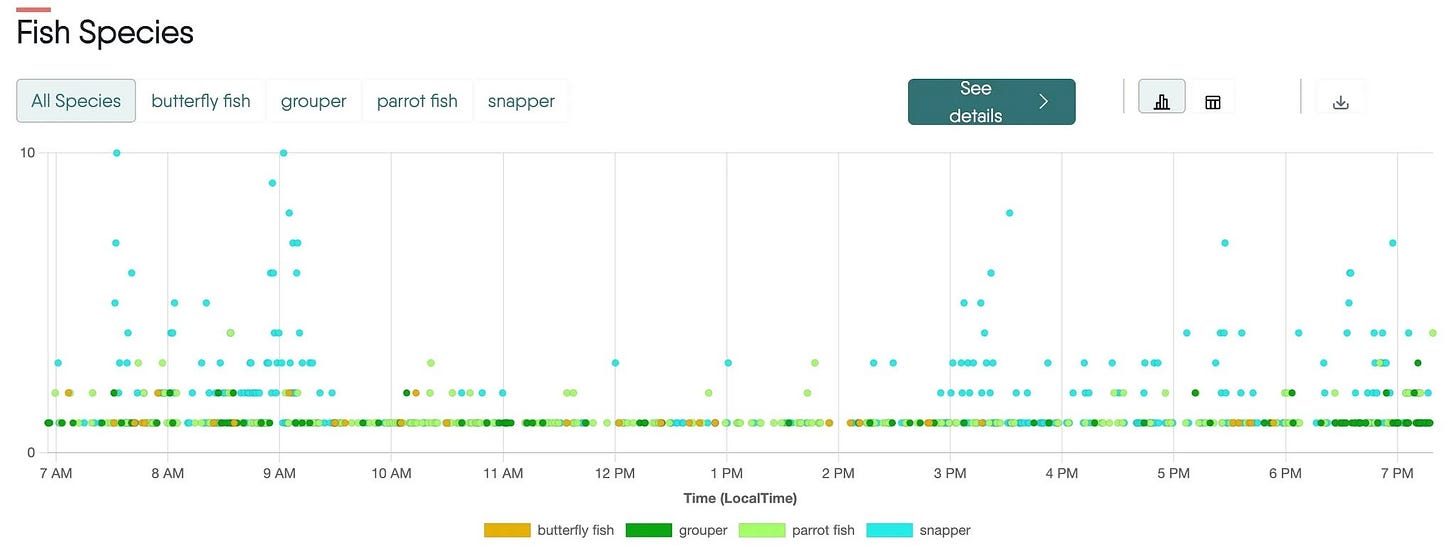Select the All Species tab
The height and width of the screenshot is (558, 1456).
76,101
